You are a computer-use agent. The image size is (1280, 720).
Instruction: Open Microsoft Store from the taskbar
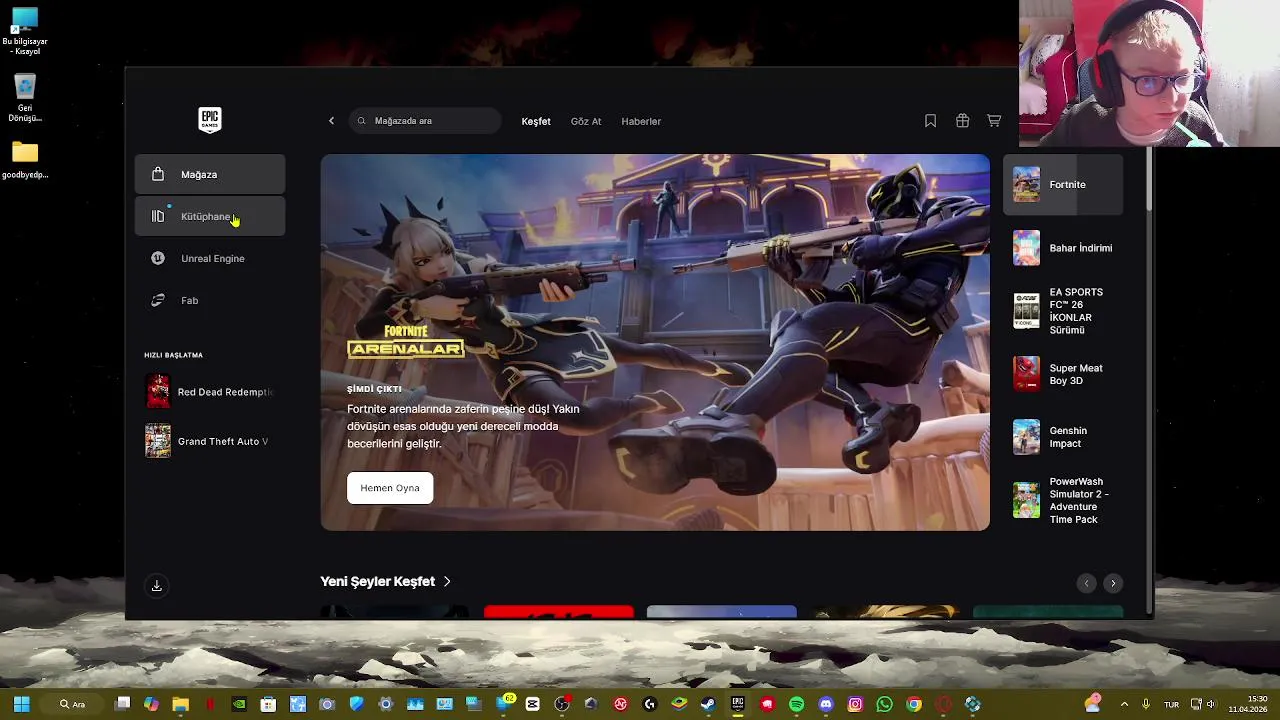coord(268,704)
